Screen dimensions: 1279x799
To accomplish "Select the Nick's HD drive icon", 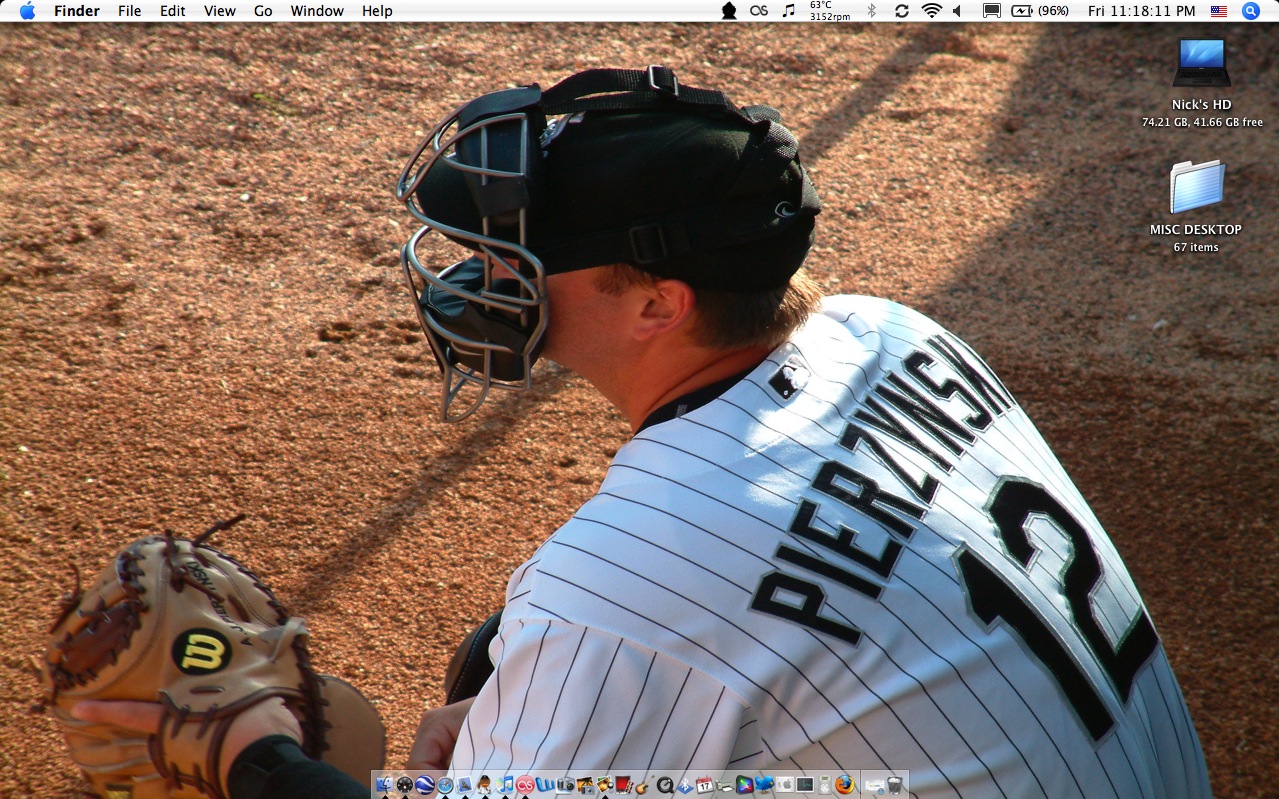I will pyautogui.click(x=1201, y=63).
